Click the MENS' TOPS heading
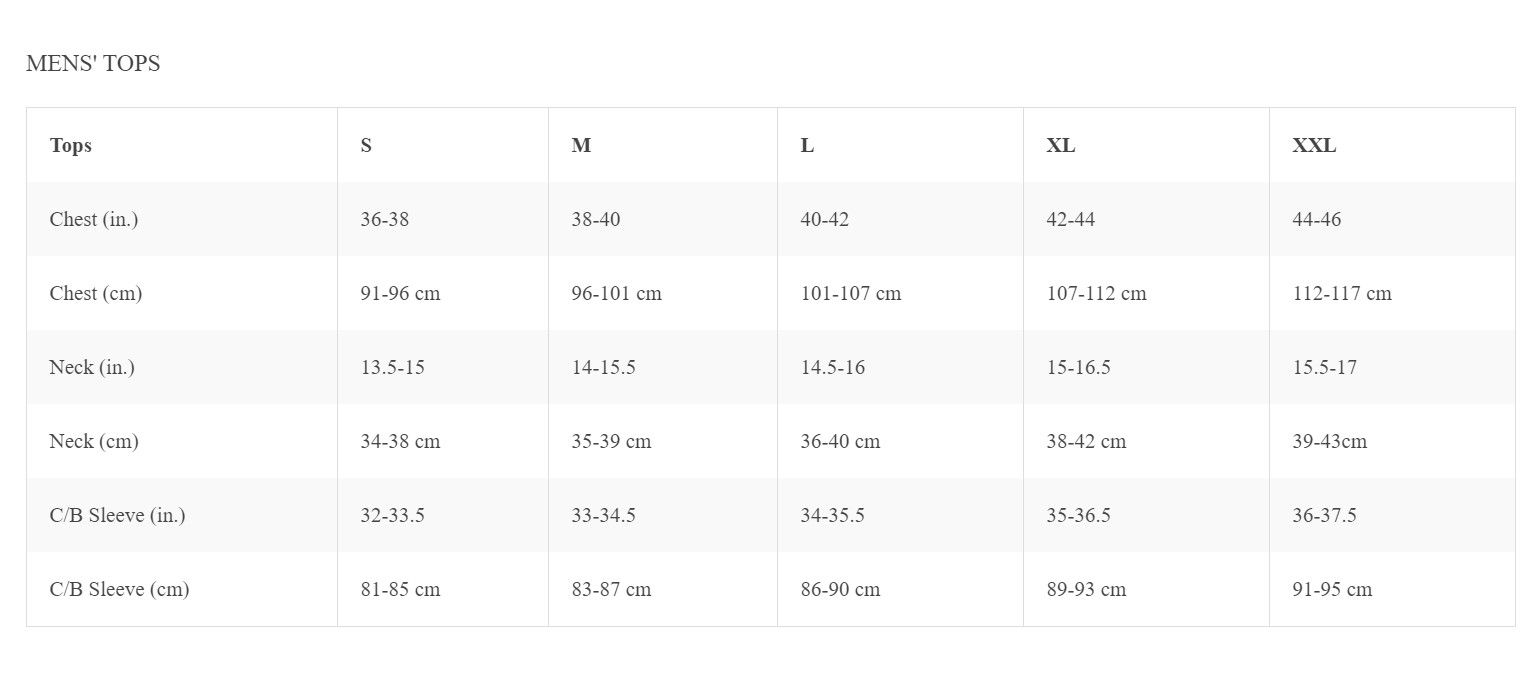 [x=93, y=63]
